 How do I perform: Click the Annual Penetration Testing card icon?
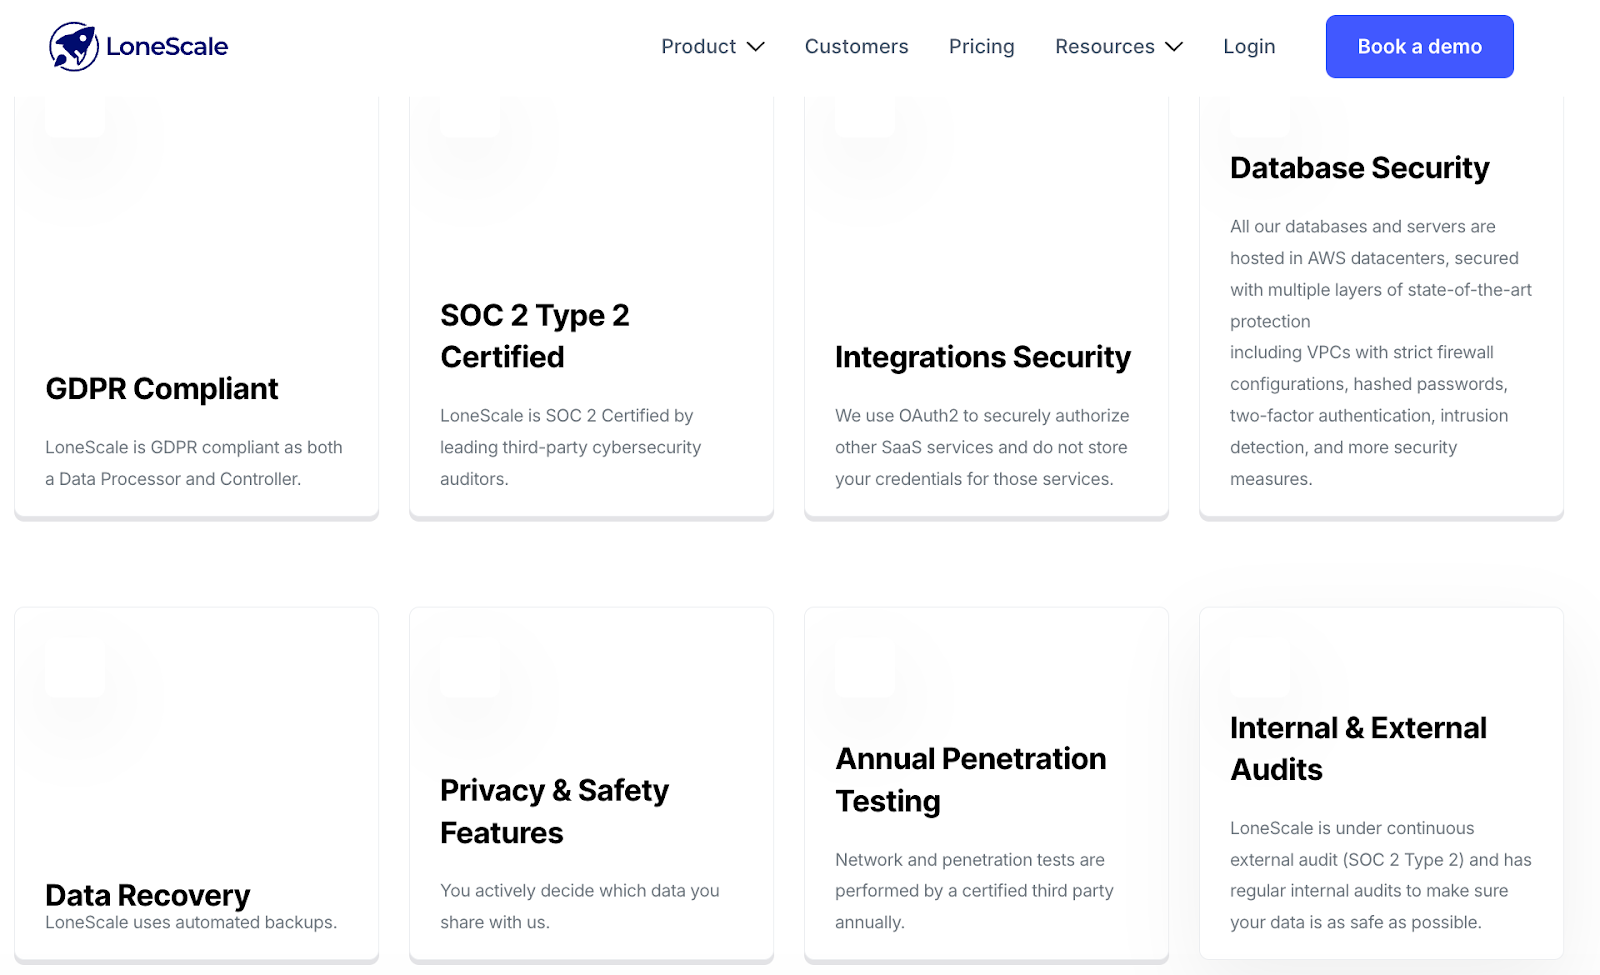865,670
